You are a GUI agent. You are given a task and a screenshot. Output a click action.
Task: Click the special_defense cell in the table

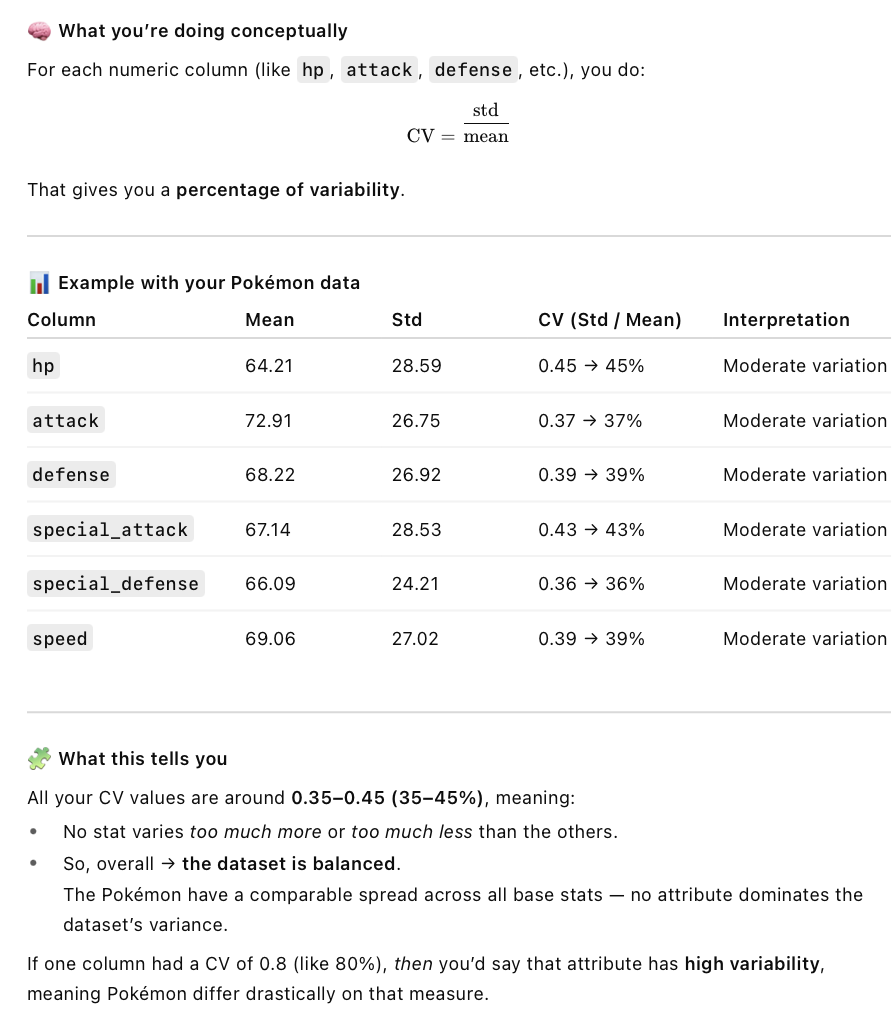click(116, 583)
